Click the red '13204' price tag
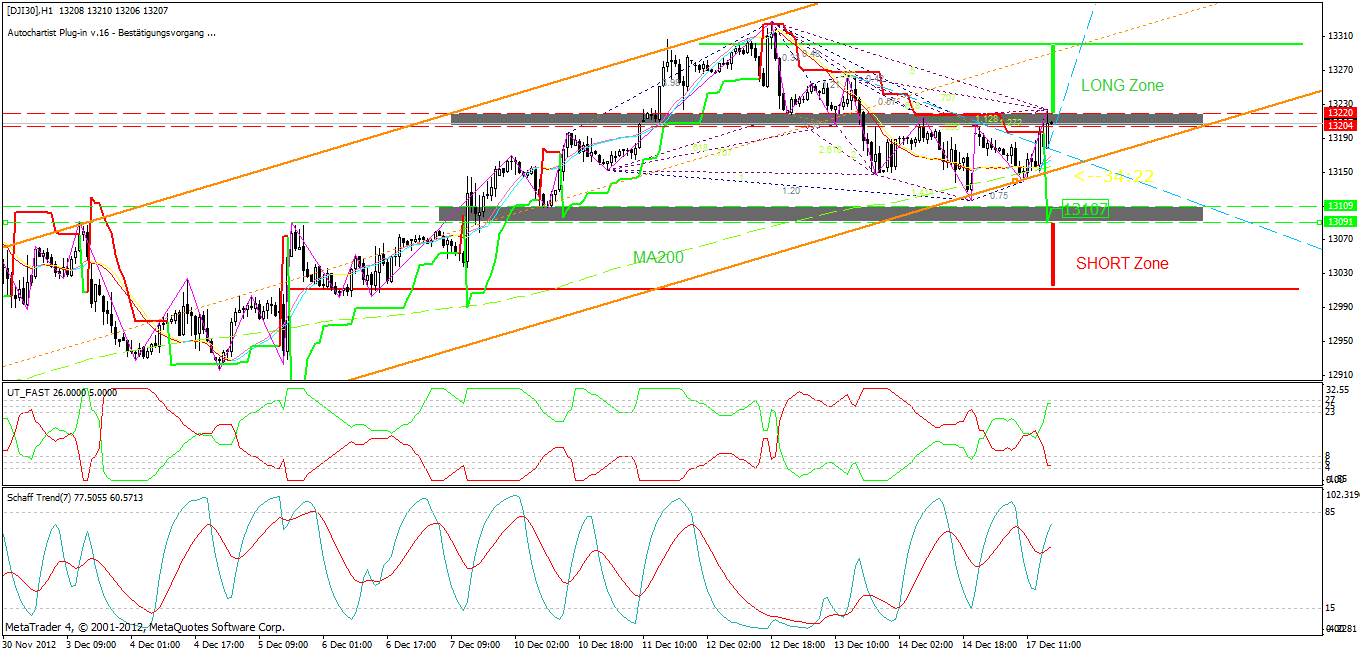The image size is (1360, 652). [1339, 126]
